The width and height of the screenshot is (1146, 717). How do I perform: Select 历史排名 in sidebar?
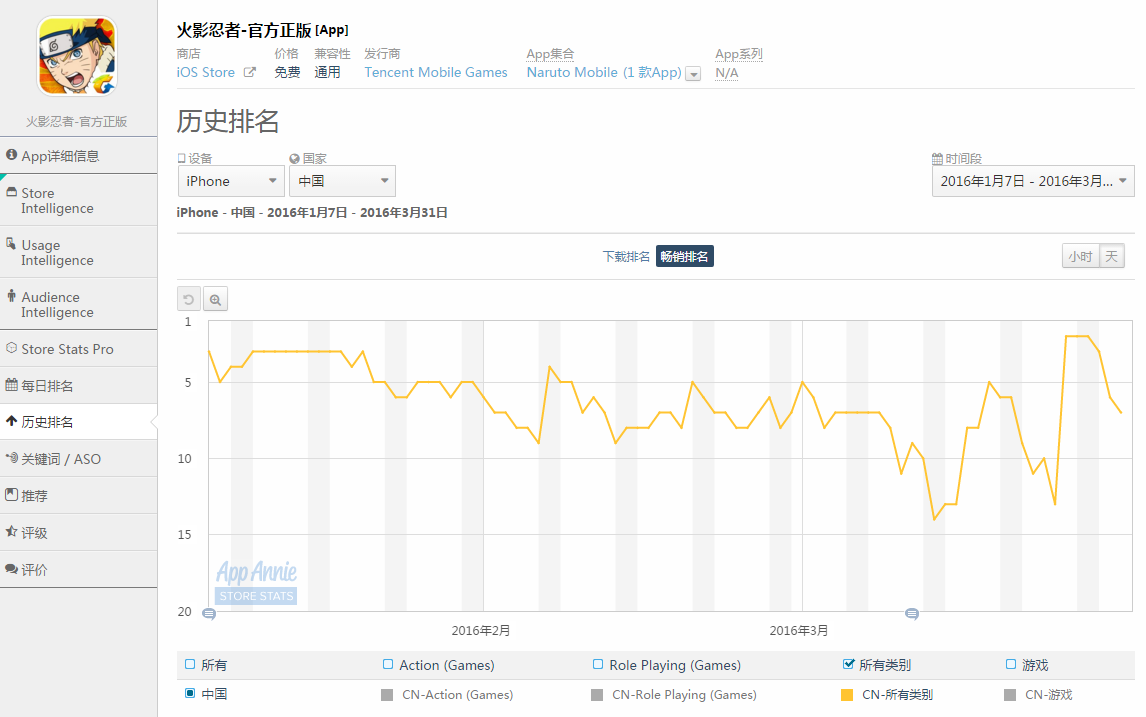pos(78,422)
